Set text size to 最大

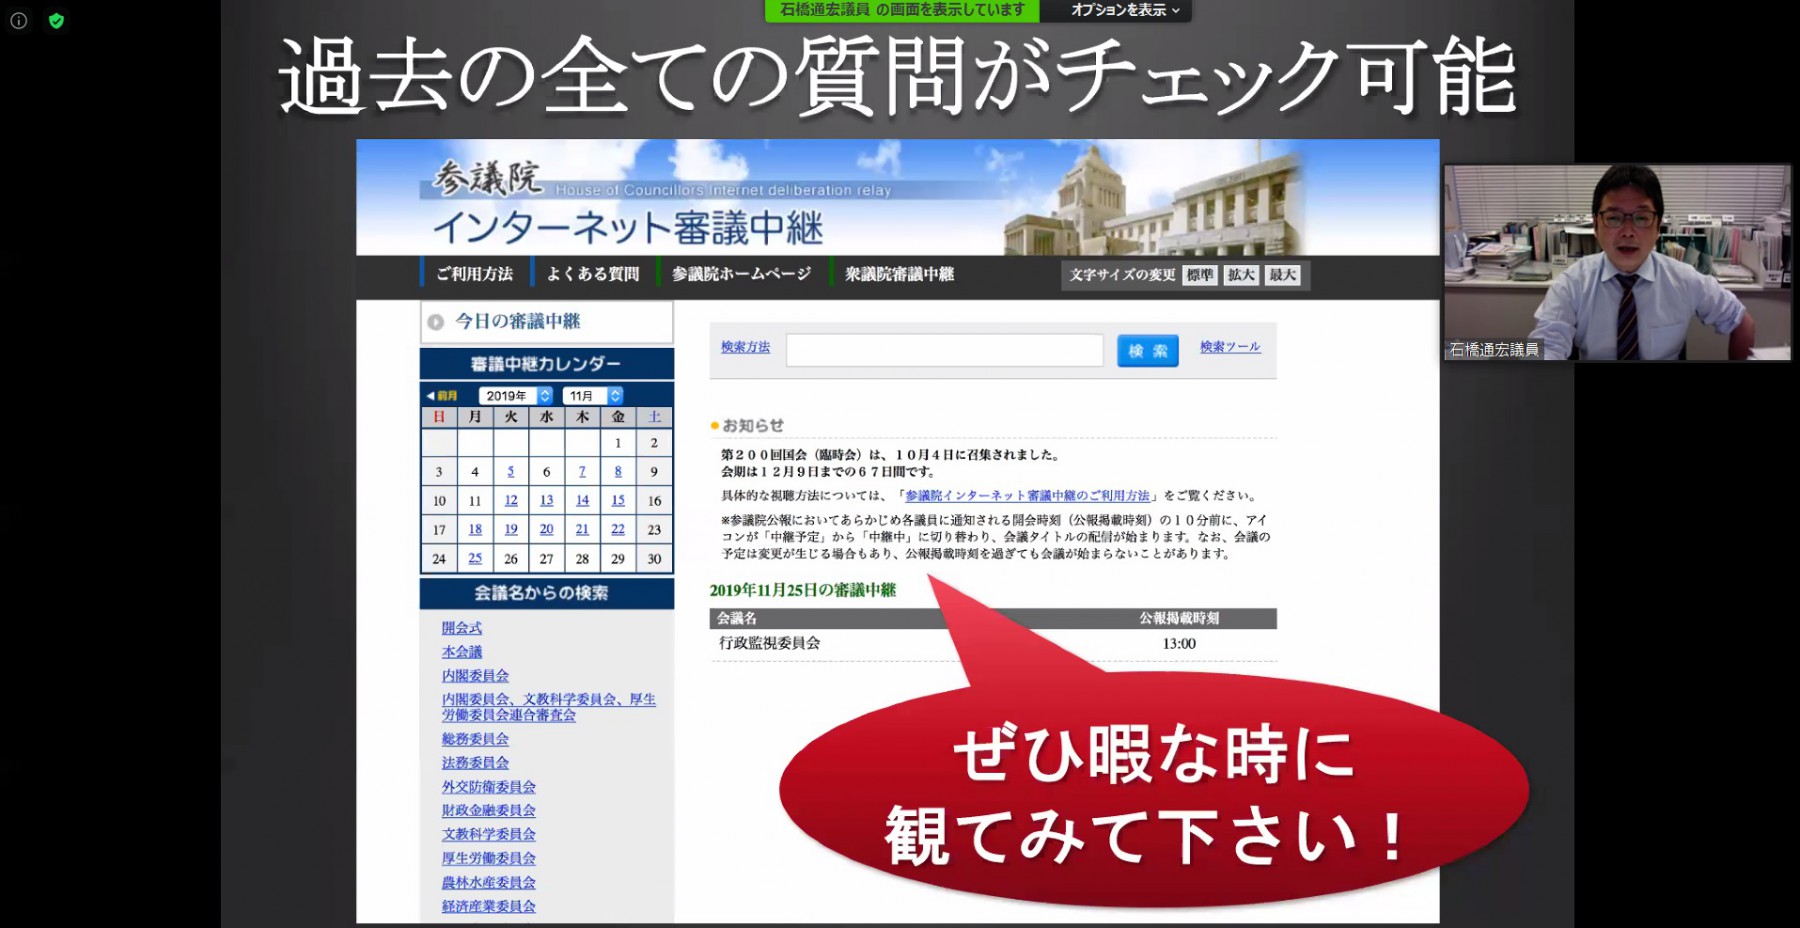tap(1282, 275)
